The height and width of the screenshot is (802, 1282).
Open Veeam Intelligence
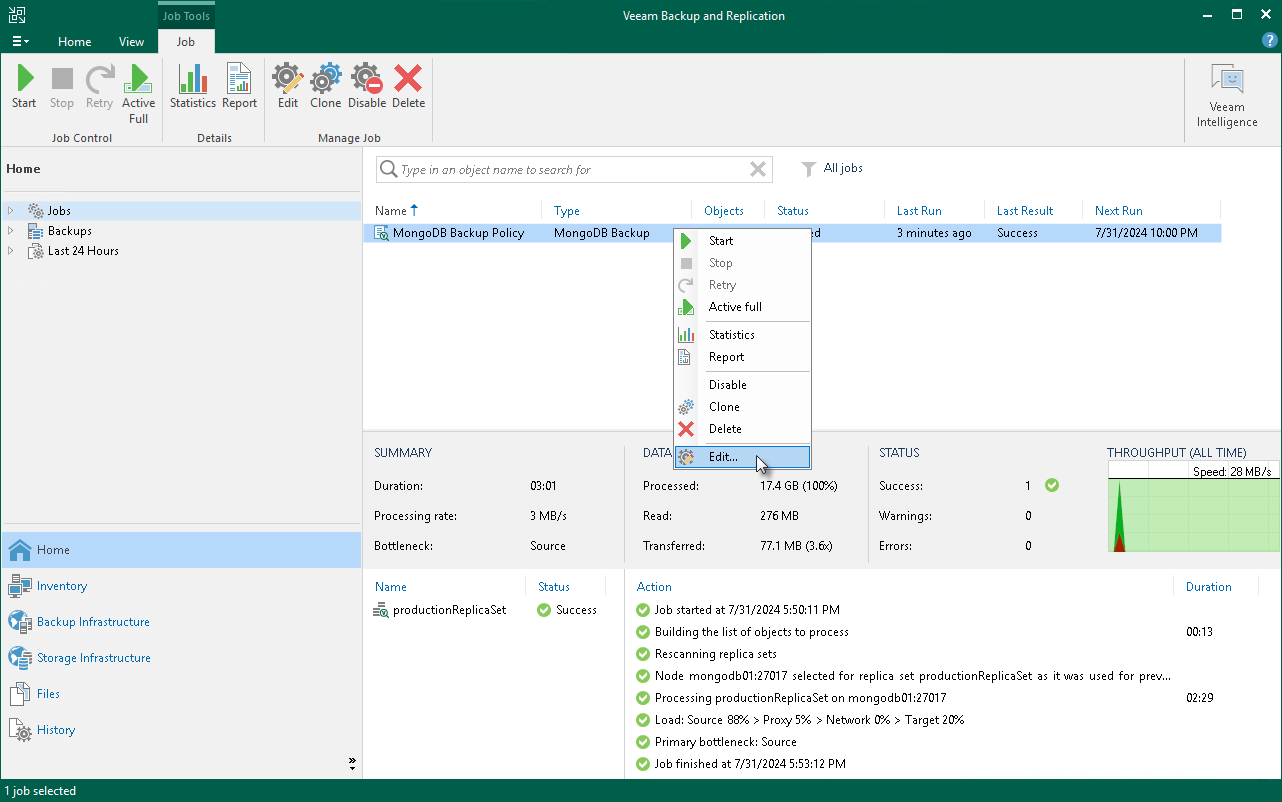[1227, 96]
